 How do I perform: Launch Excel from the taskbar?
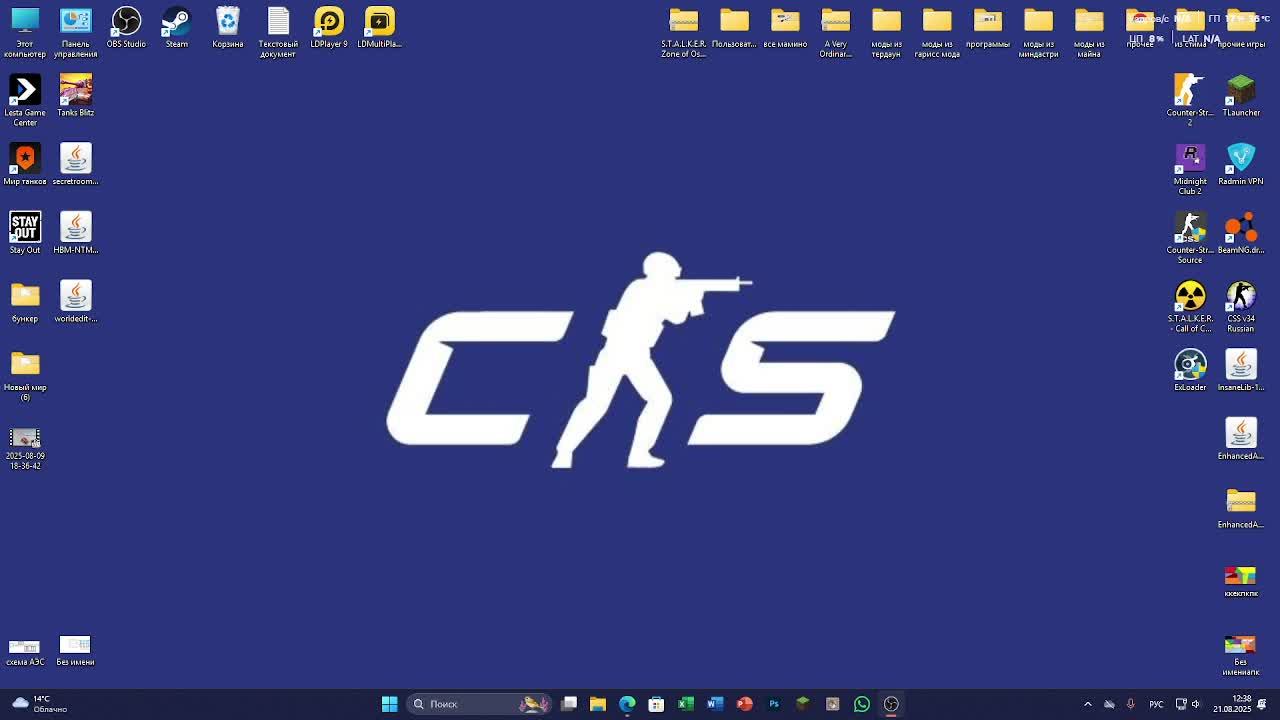click(x=686, y=704)
